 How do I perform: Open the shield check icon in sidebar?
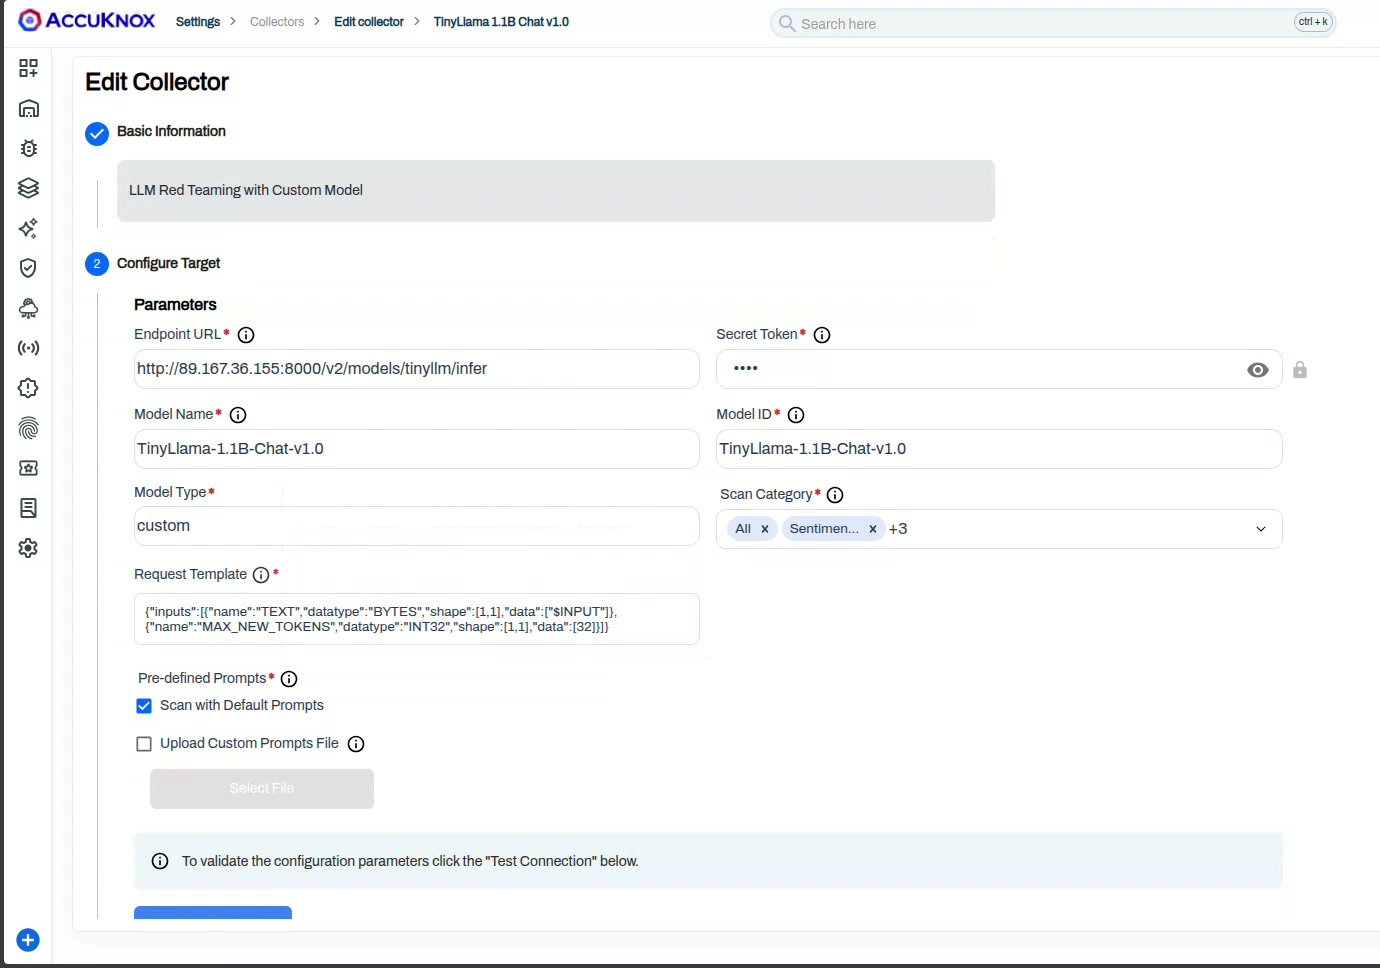point(28,268)
